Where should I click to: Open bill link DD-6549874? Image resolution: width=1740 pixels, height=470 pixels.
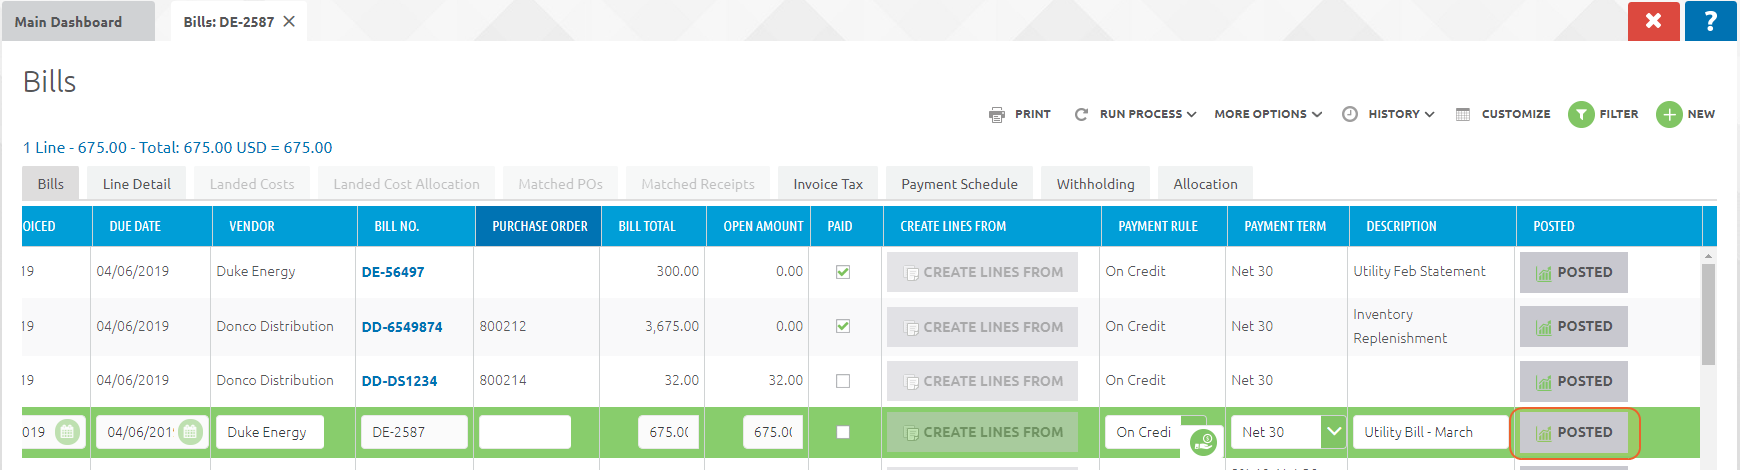click(x=401, y=327)
